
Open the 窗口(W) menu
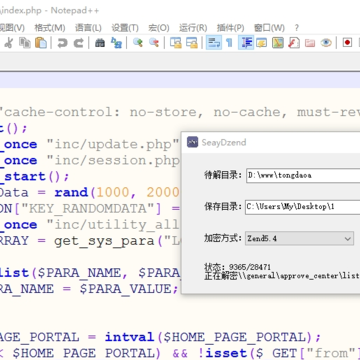click(269, 28)
